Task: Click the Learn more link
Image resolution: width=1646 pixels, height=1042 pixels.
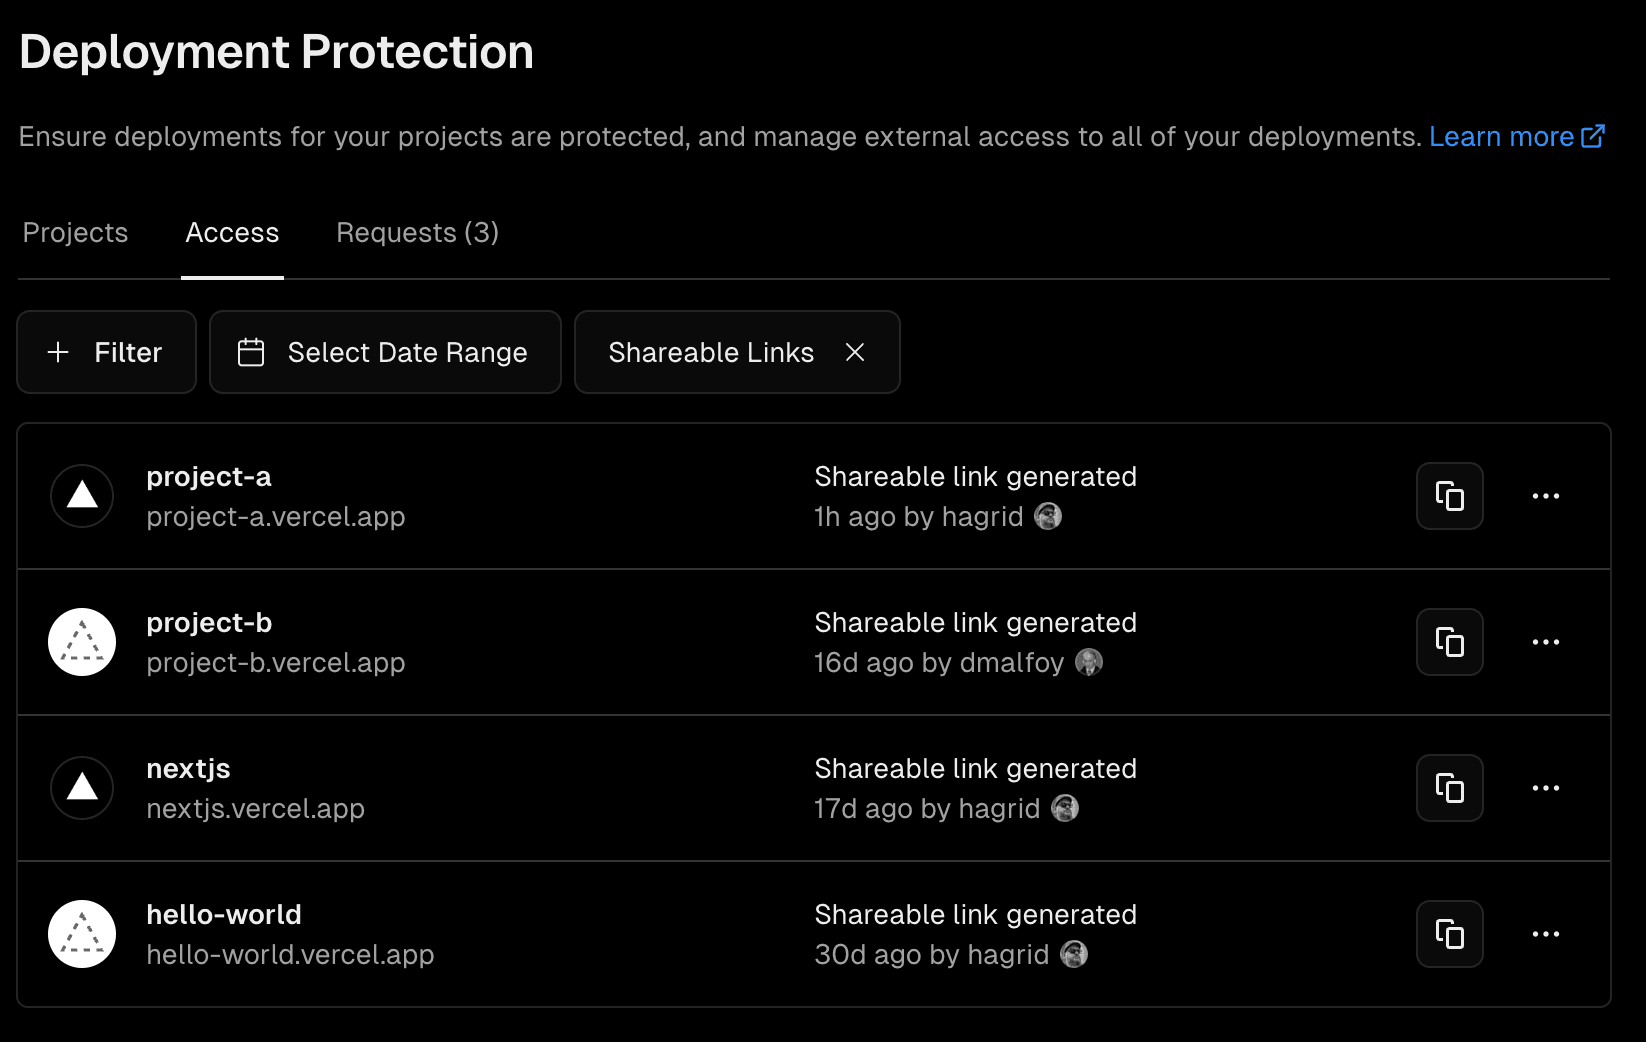Action: 1502,136
